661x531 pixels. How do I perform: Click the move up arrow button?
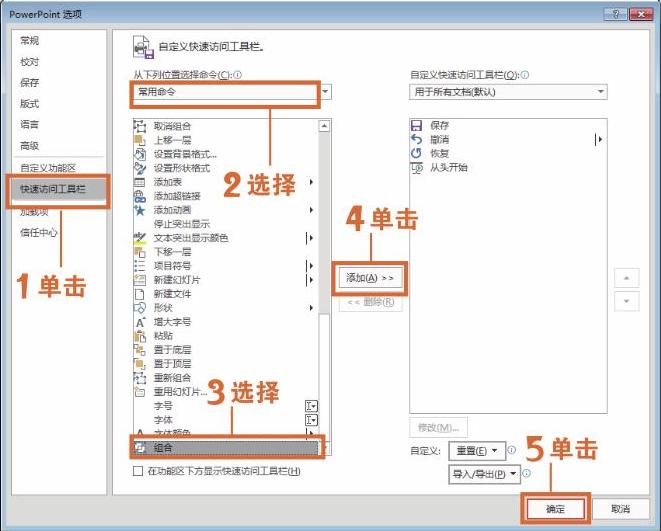(x=626, y=278)
